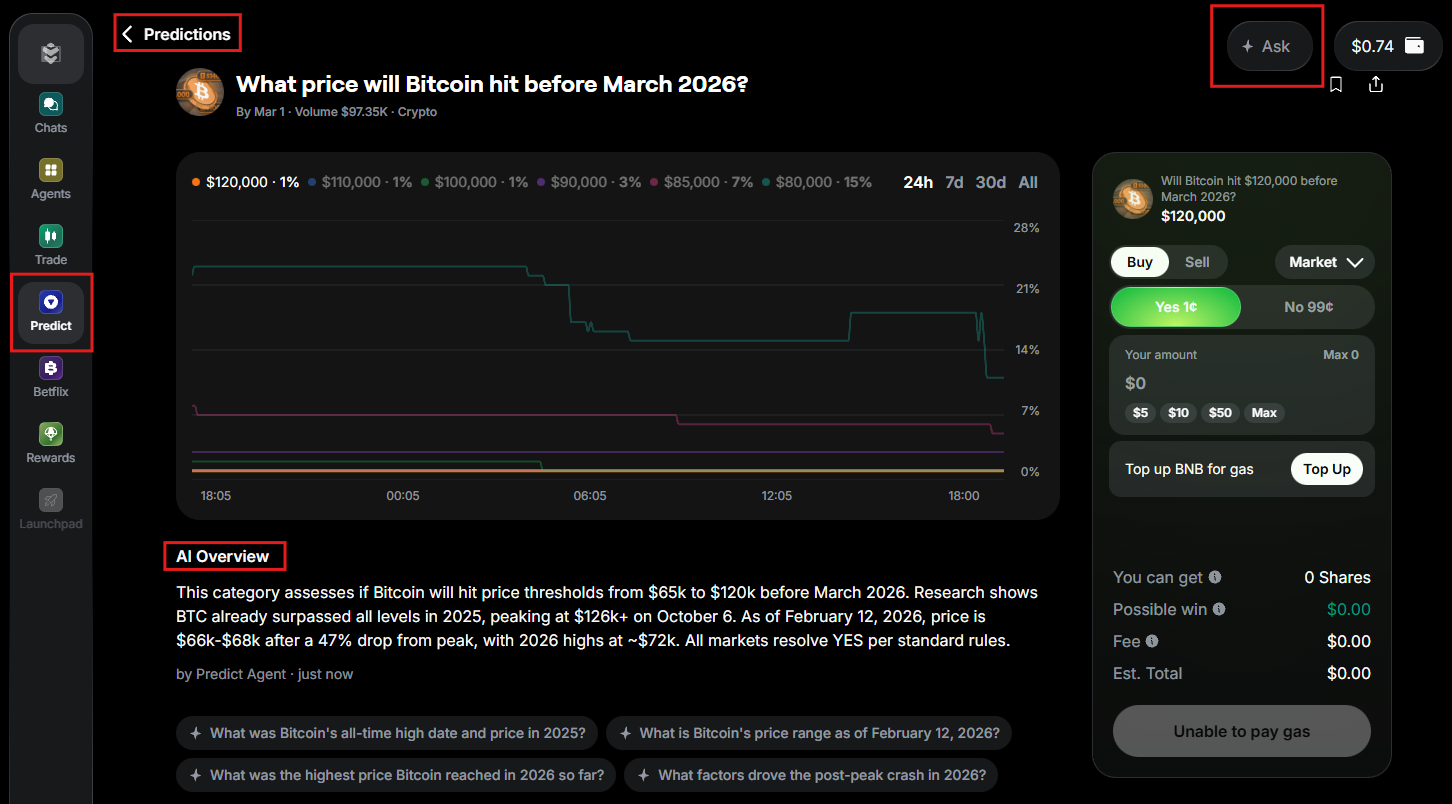Open the Market order type dropdown

pyautogui.click(x=1324, y=262)
